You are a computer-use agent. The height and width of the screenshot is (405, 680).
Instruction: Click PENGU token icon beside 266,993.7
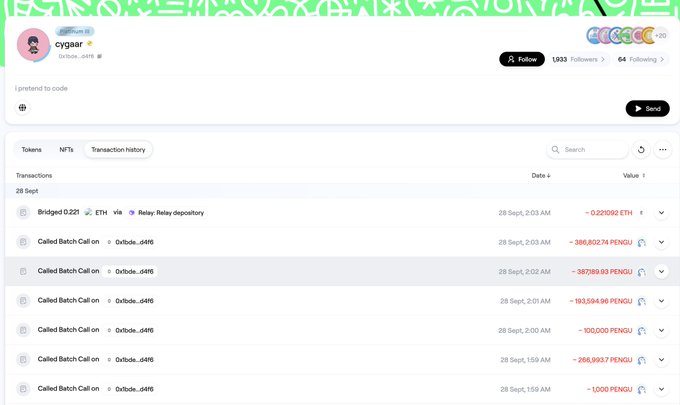coord(641,360)
